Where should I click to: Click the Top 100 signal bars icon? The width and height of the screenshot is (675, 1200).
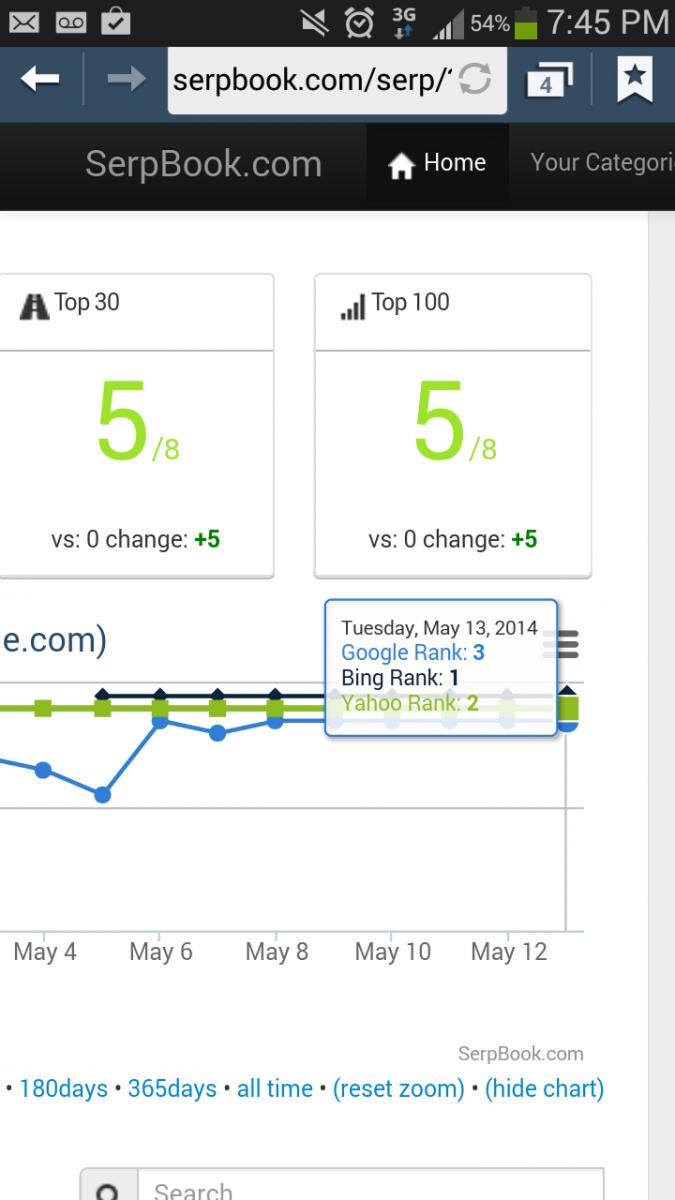(353, 306)
